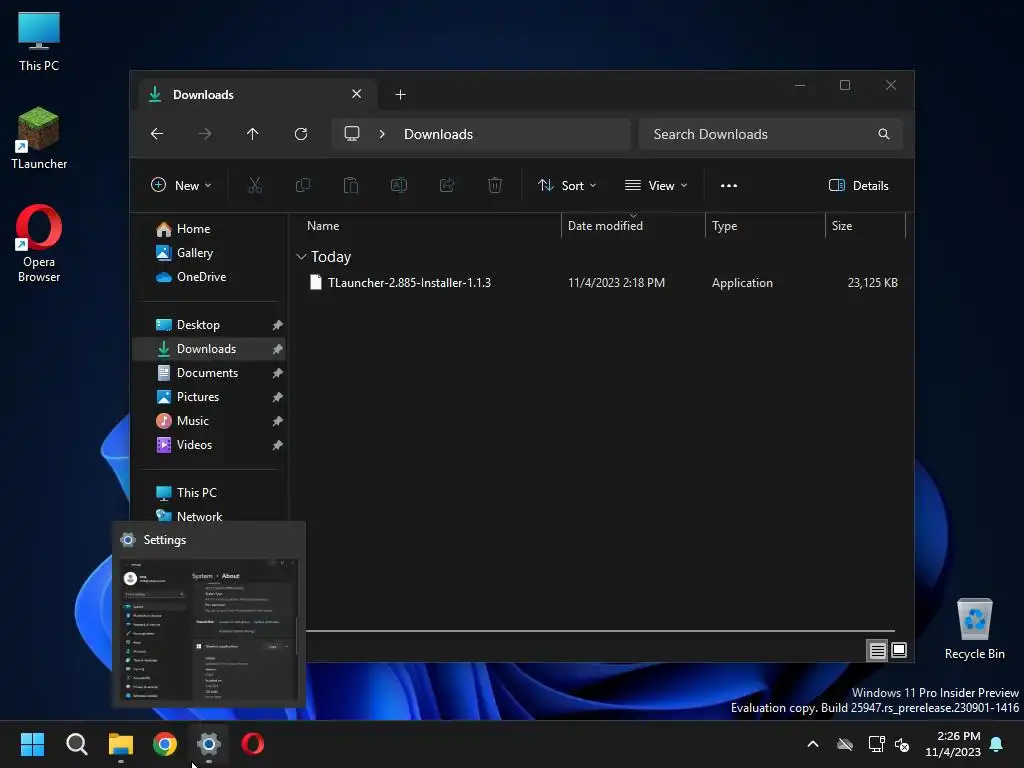This screenshot has width=1024, height=768.
Task: Unpin Desktop from Quick access
Action: (278, 325)
